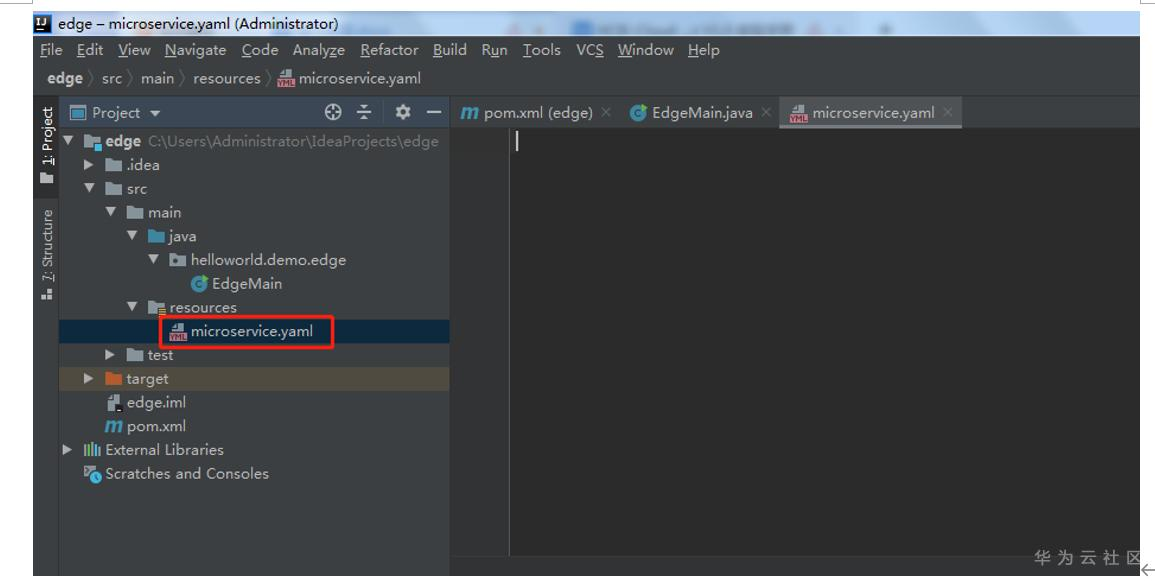Collapse the resources folder
This screenshot has width=1155, height=583.
click(x=132, y=307)
